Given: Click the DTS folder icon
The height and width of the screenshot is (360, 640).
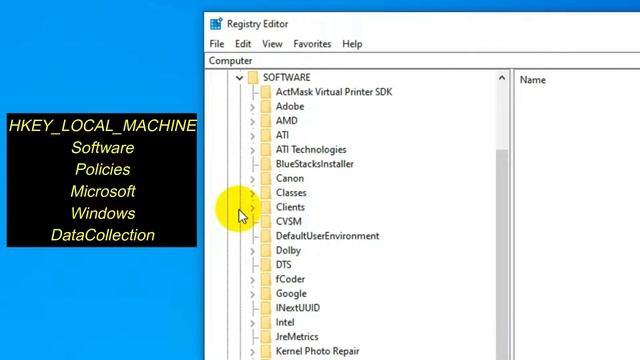Looking at the screenshot, I should 266,264.
